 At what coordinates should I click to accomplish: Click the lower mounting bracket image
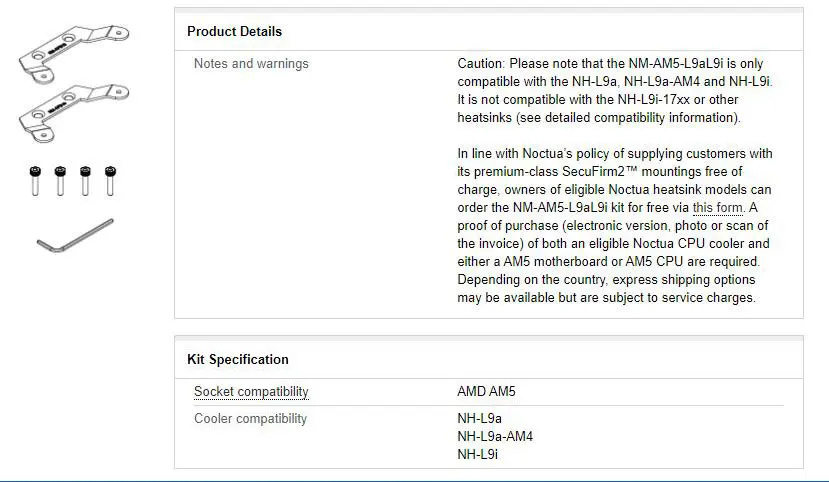72,111
